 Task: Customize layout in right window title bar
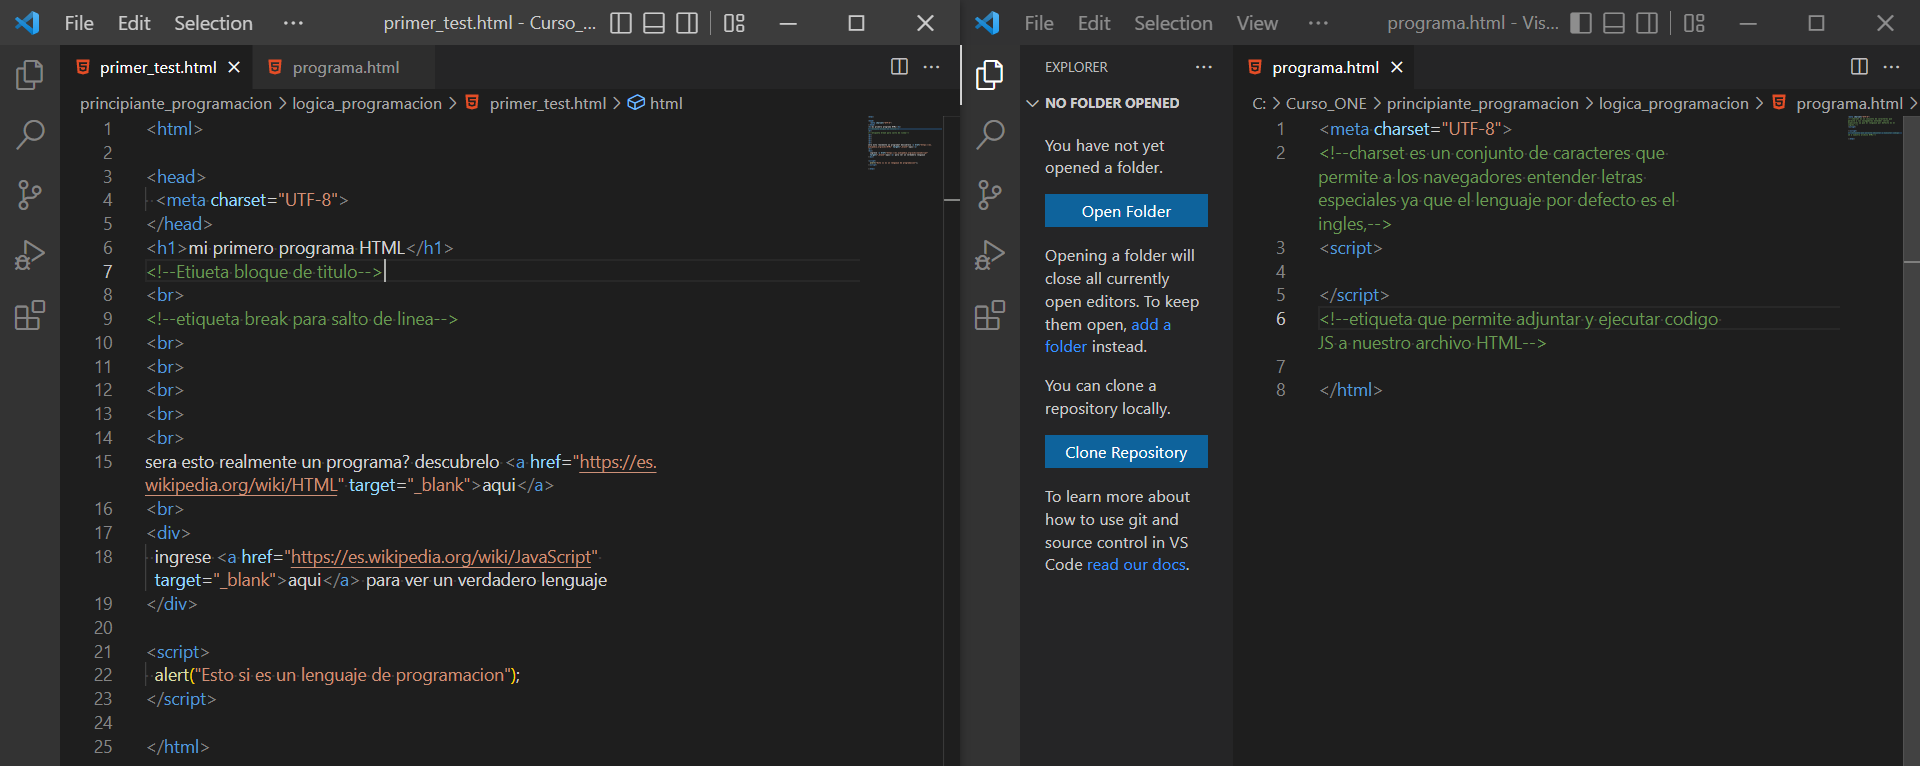[1694, 23]
